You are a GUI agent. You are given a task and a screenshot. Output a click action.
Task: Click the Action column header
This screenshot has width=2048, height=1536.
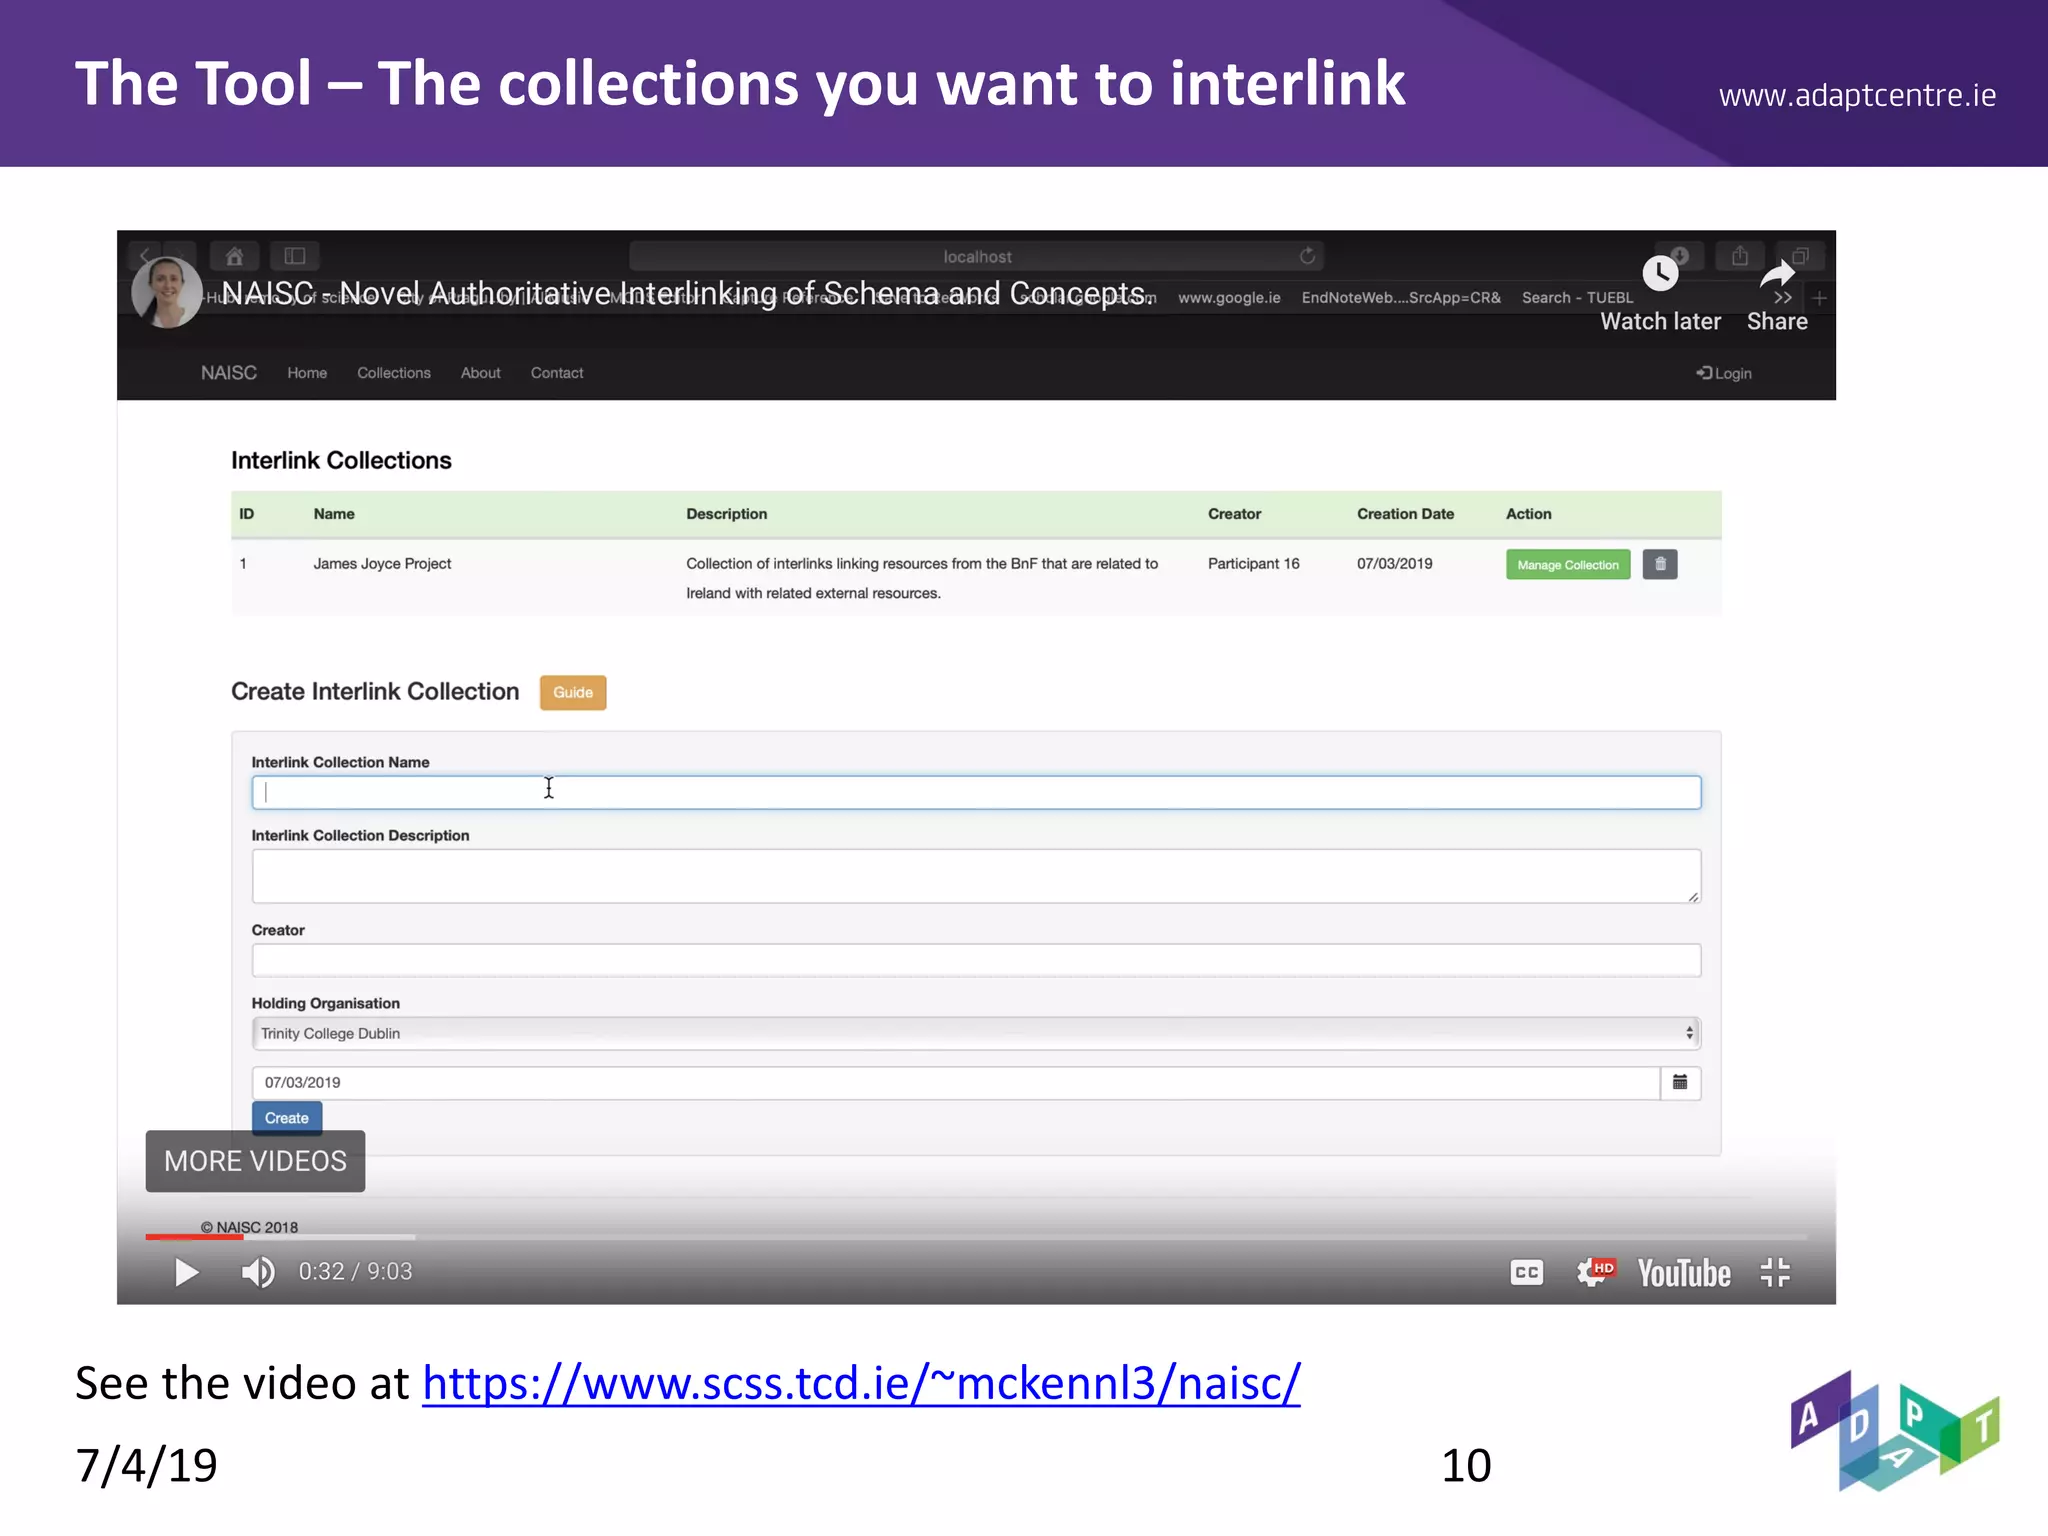(x=1528, y=514)
